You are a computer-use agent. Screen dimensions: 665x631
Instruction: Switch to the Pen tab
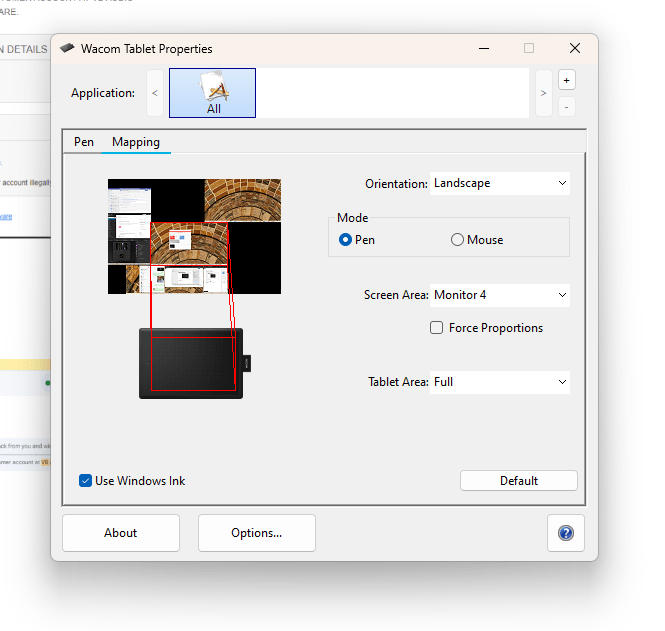coord(84,142)
